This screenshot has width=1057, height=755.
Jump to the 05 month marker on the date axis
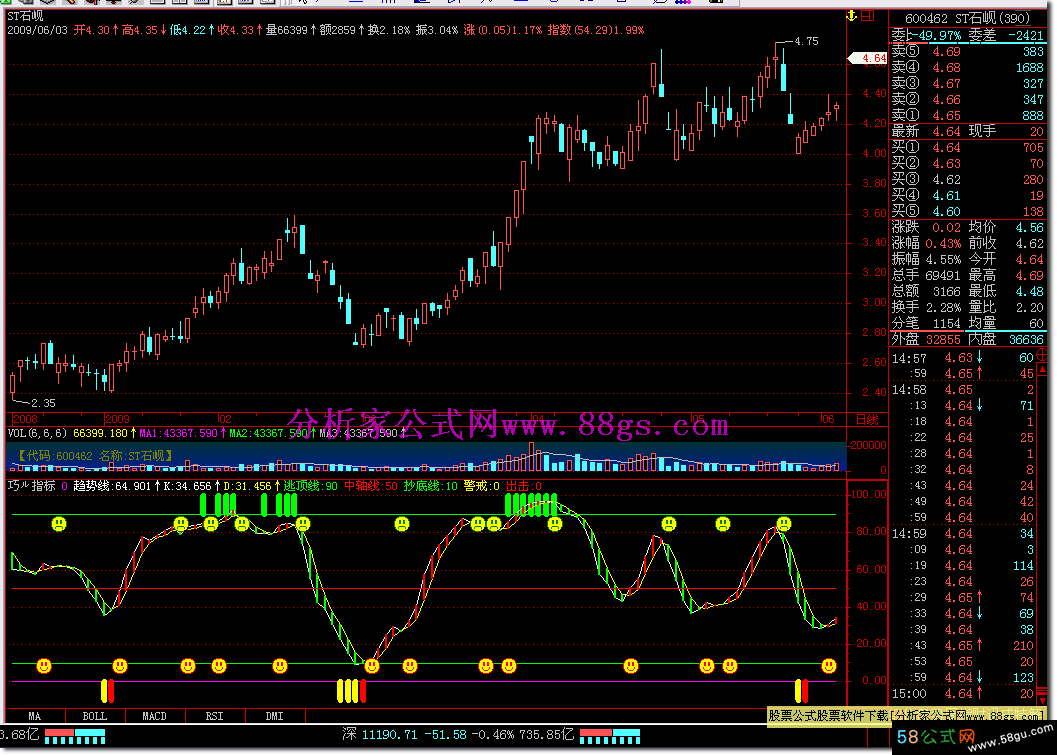[697, 419]
